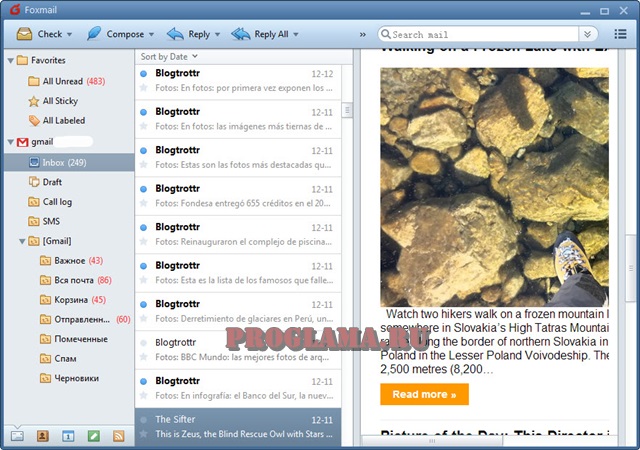Open the calendar icon in bottom bar
This screenshot has height=450, width=640.
pos(68,436)
